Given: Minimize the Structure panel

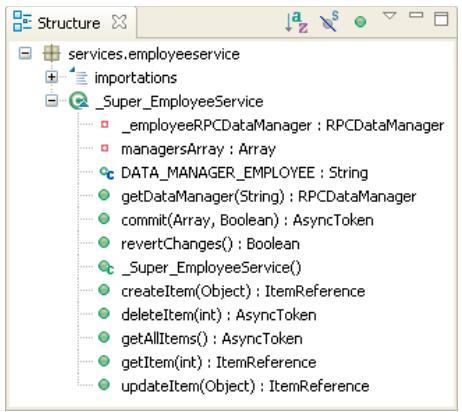Looking at the screenshot, I should point(416,15).
